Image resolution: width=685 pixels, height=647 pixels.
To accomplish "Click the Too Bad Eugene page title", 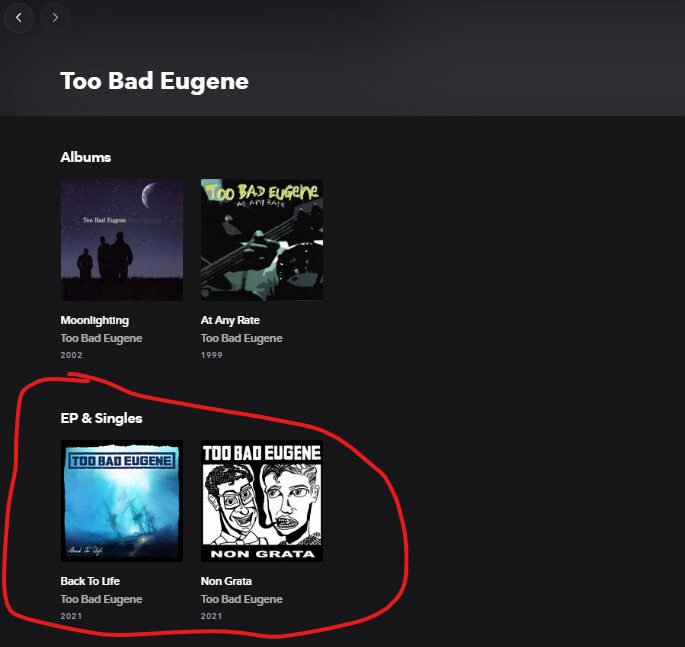I will click(x=155, y=81).
